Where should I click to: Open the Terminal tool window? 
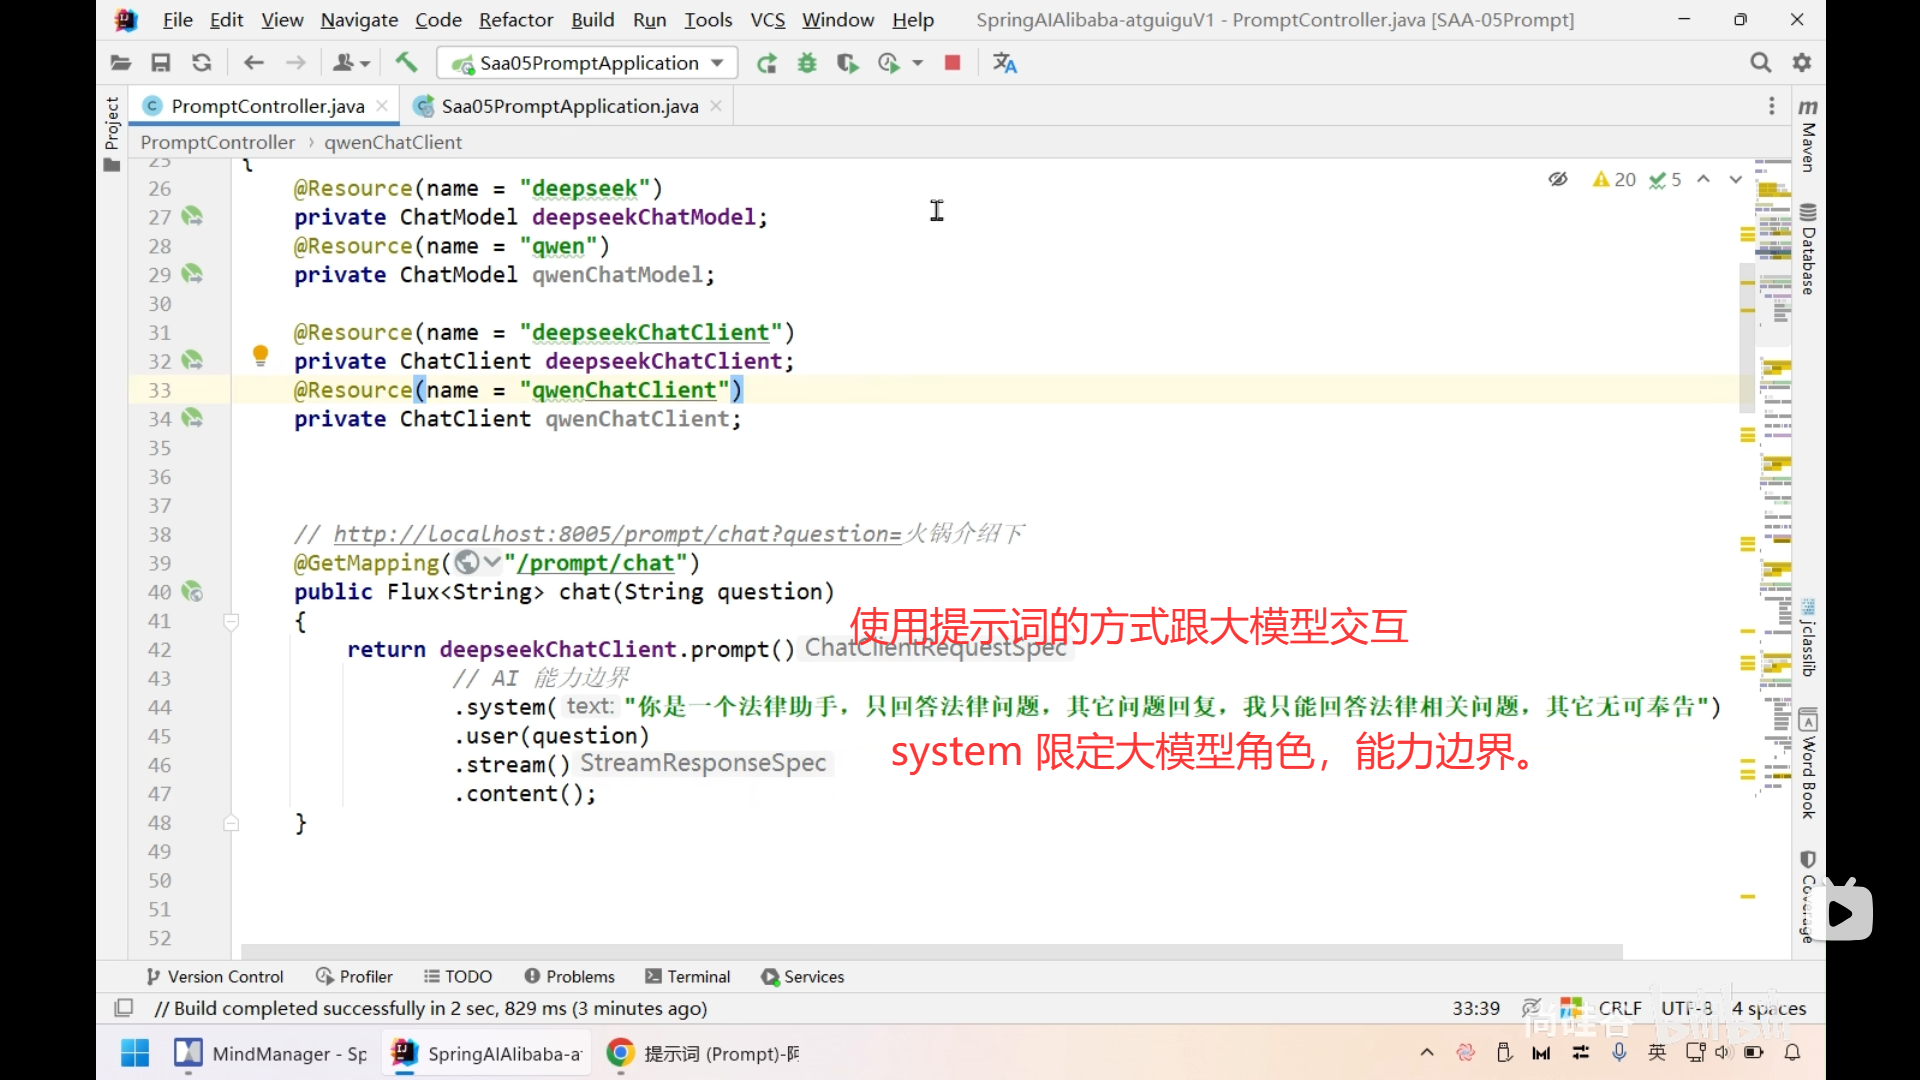[688, 976]
